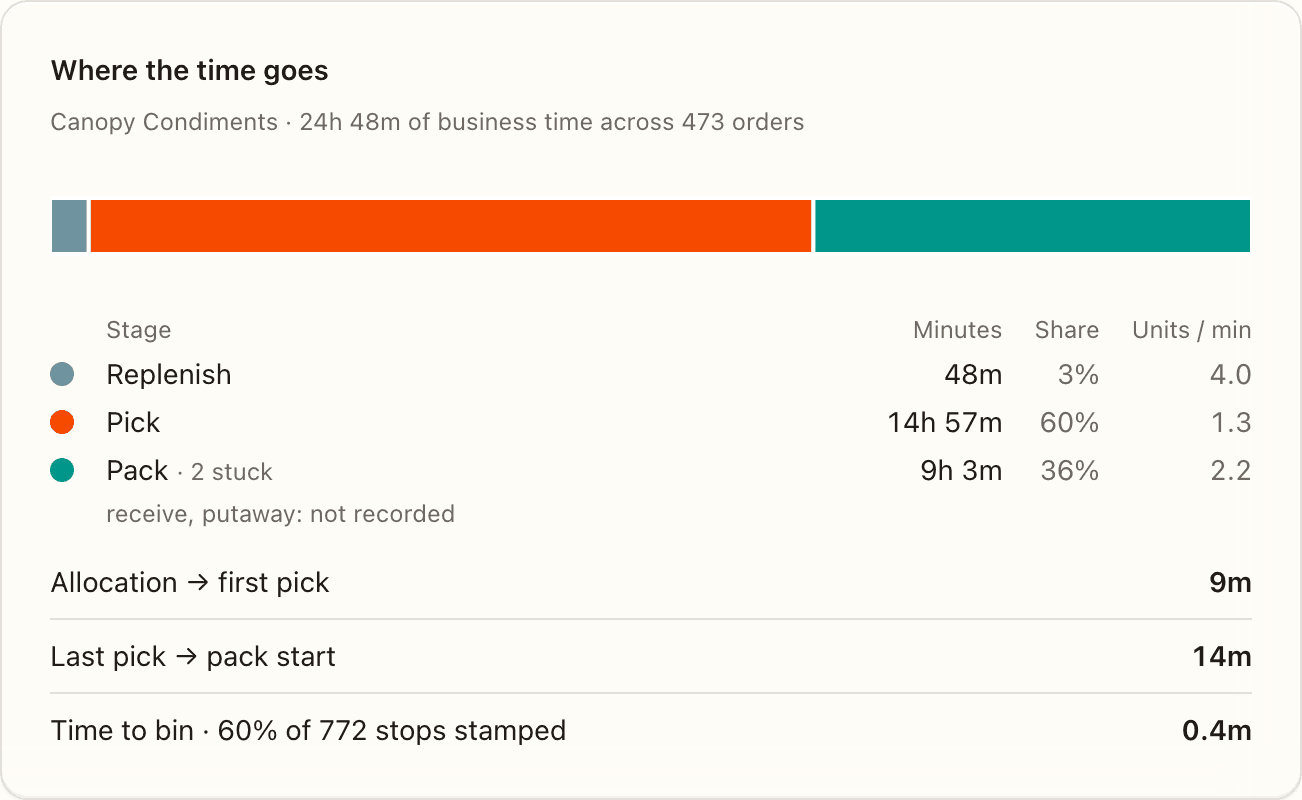Open the 'Allocation → first pick' row

(x=651, y=583)
